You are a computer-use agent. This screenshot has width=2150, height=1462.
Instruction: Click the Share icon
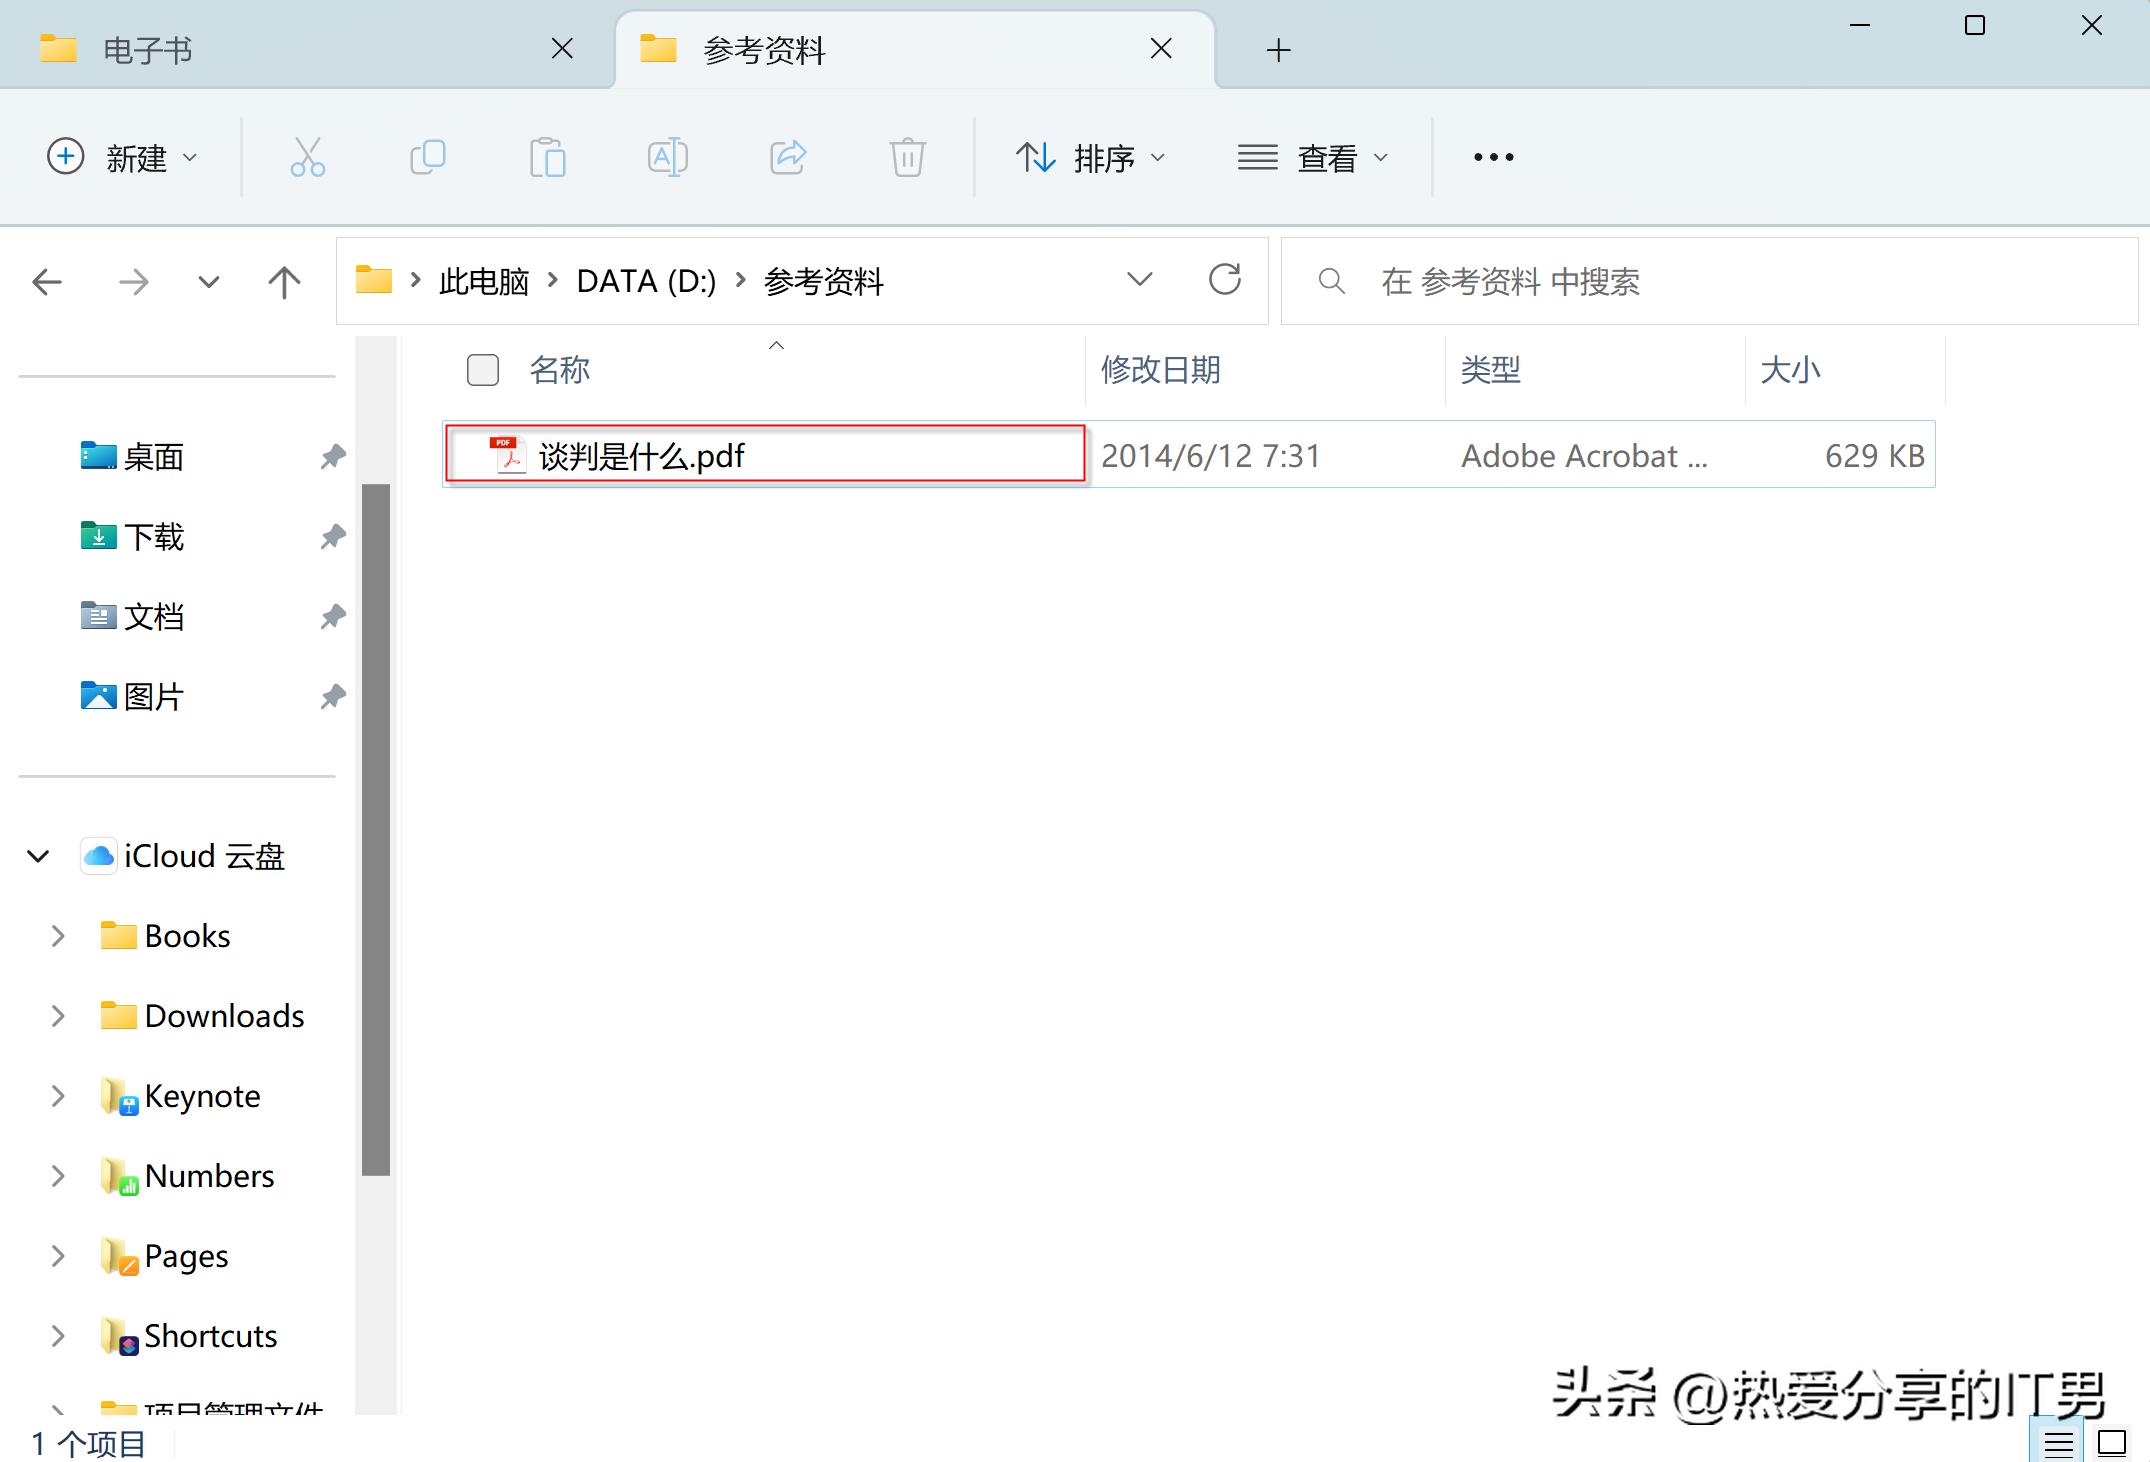click(787, 157)
